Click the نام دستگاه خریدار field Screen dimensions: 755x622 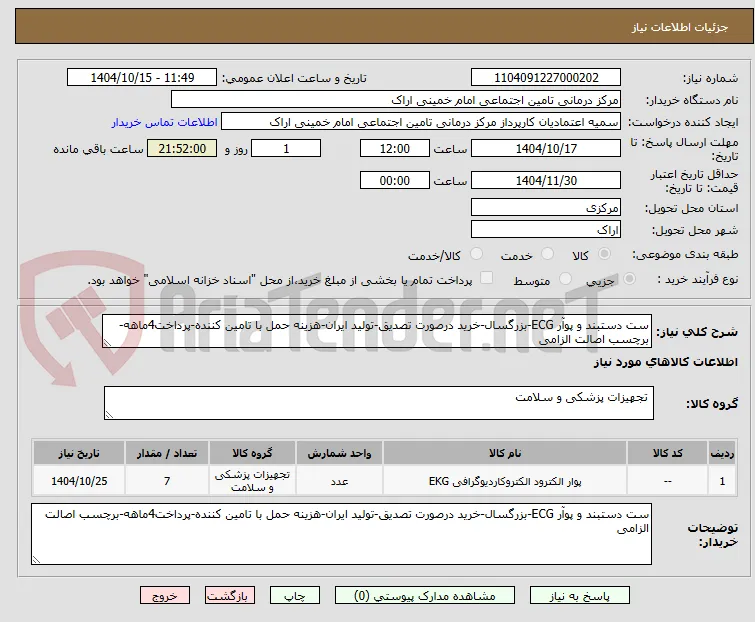point(396,100)
